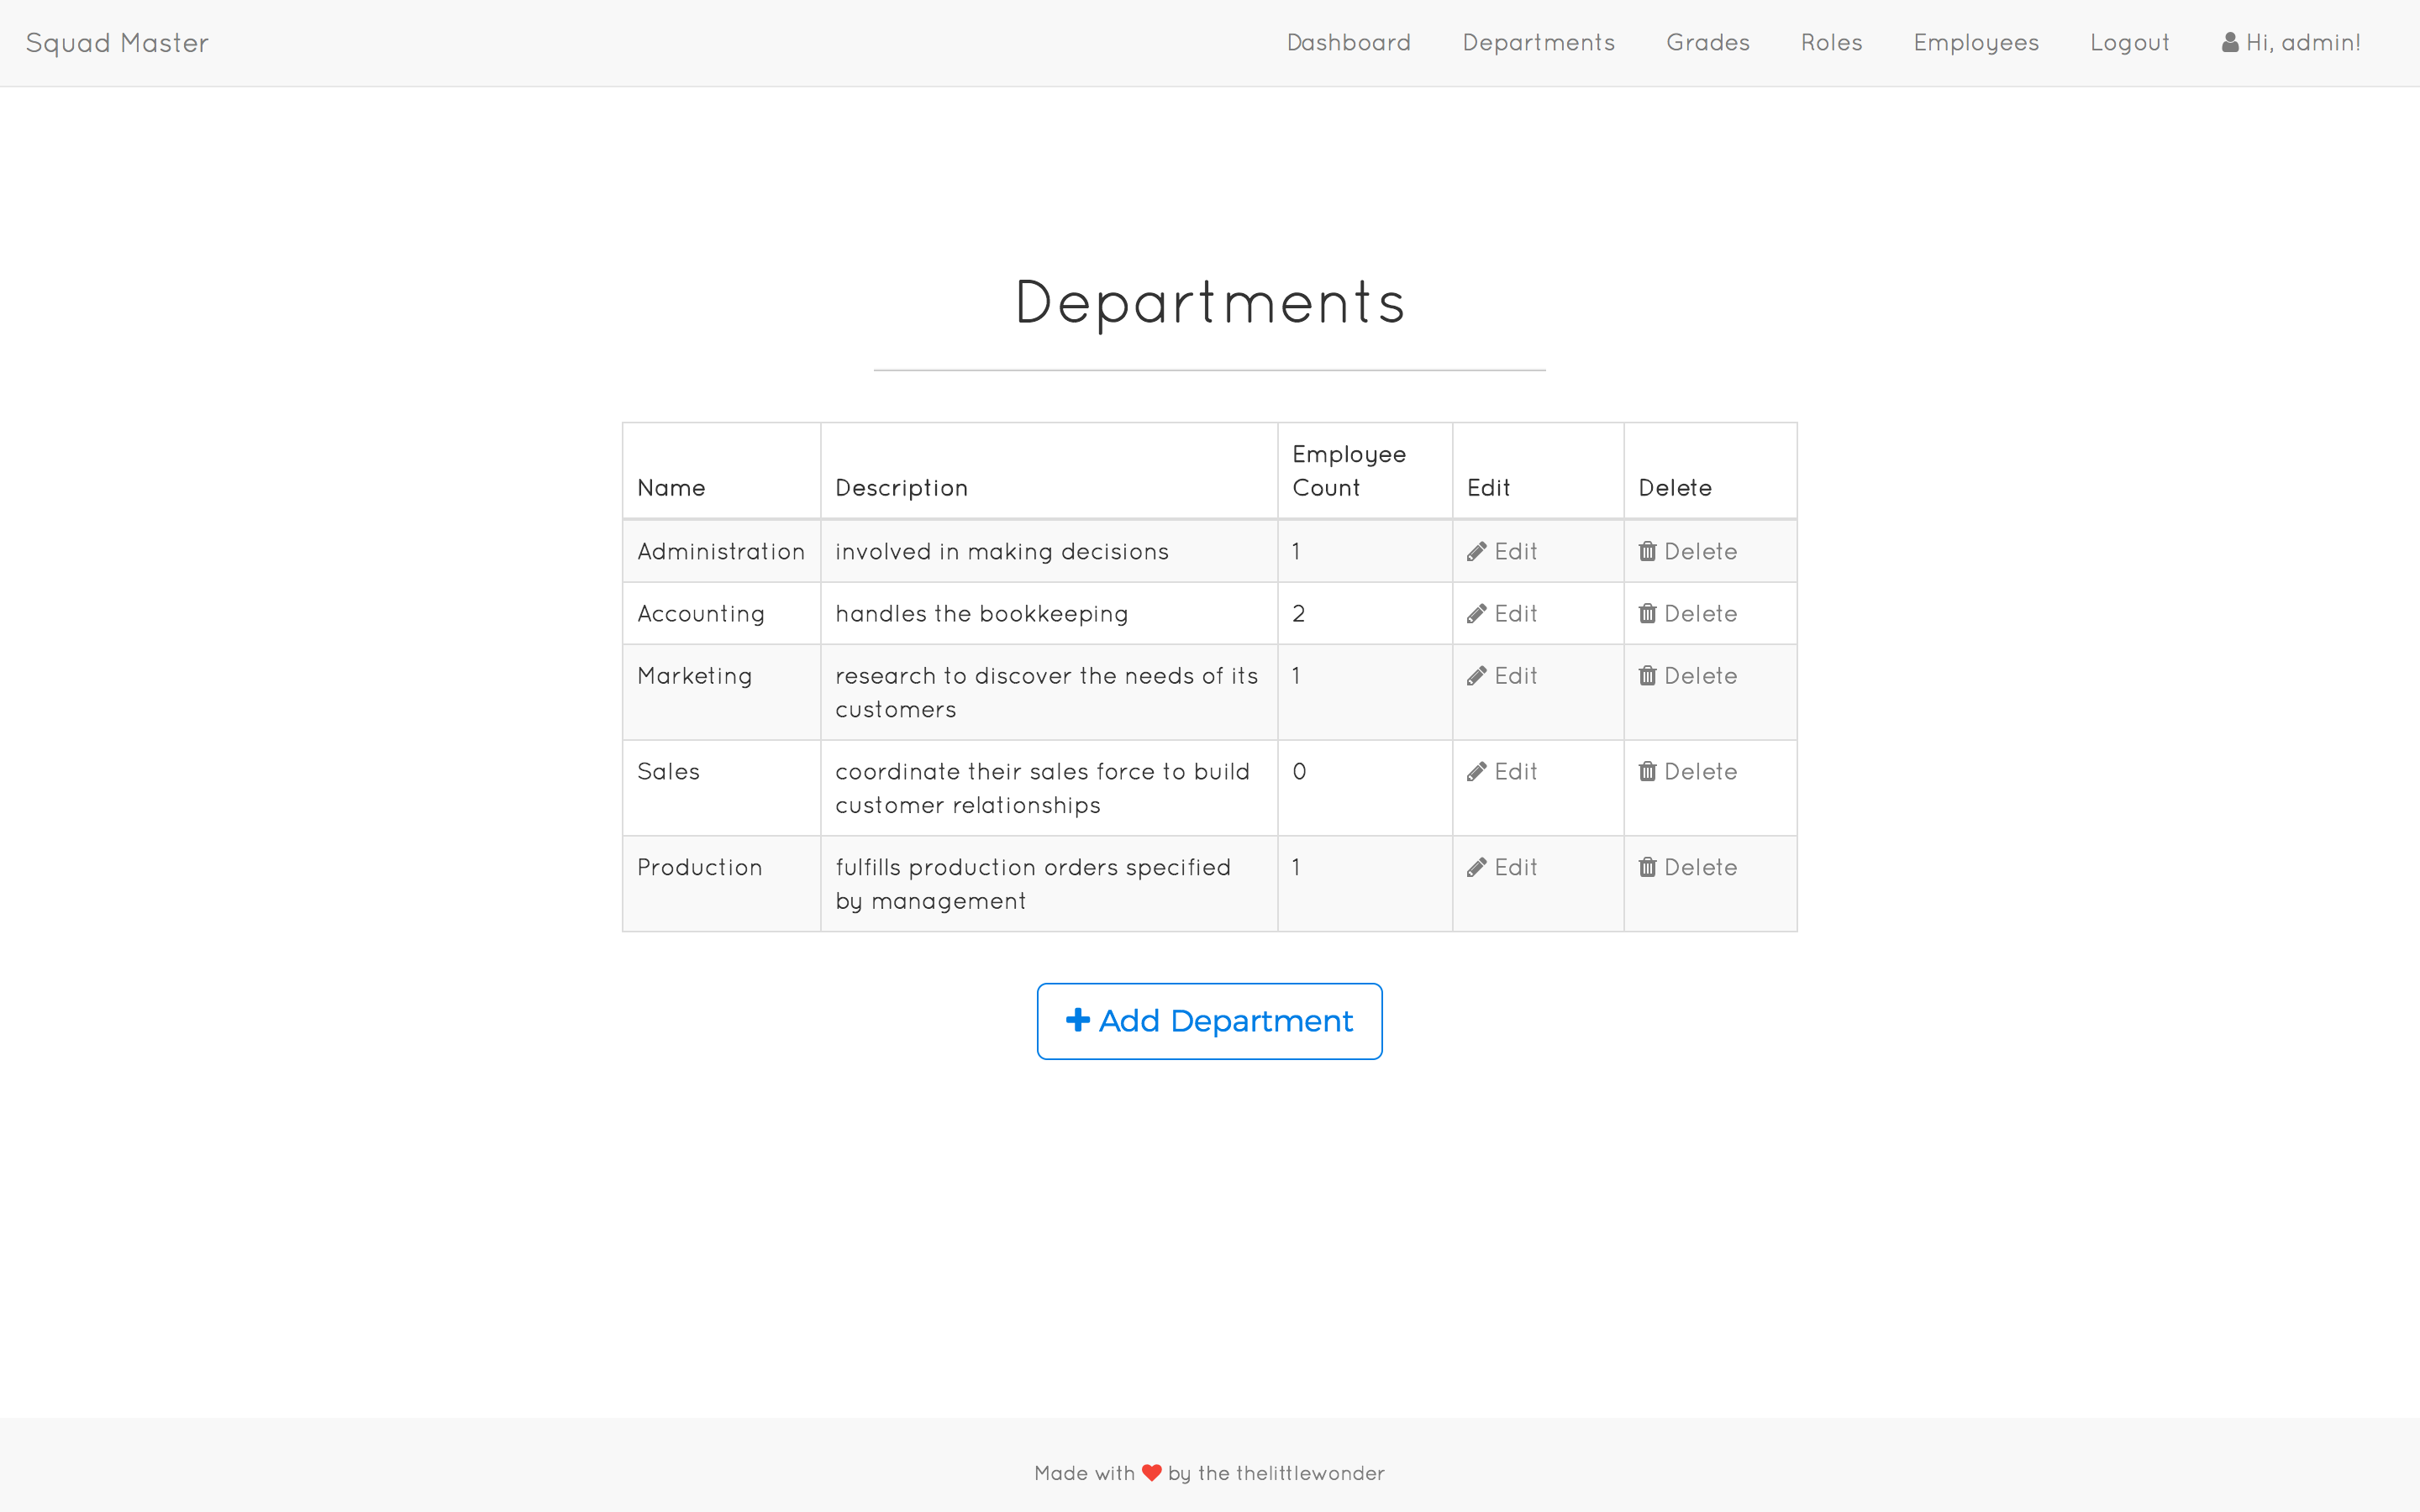Select Departments in the top navigation
This screenshot has height=1512, width=2420.
(x=1538, y=43)
